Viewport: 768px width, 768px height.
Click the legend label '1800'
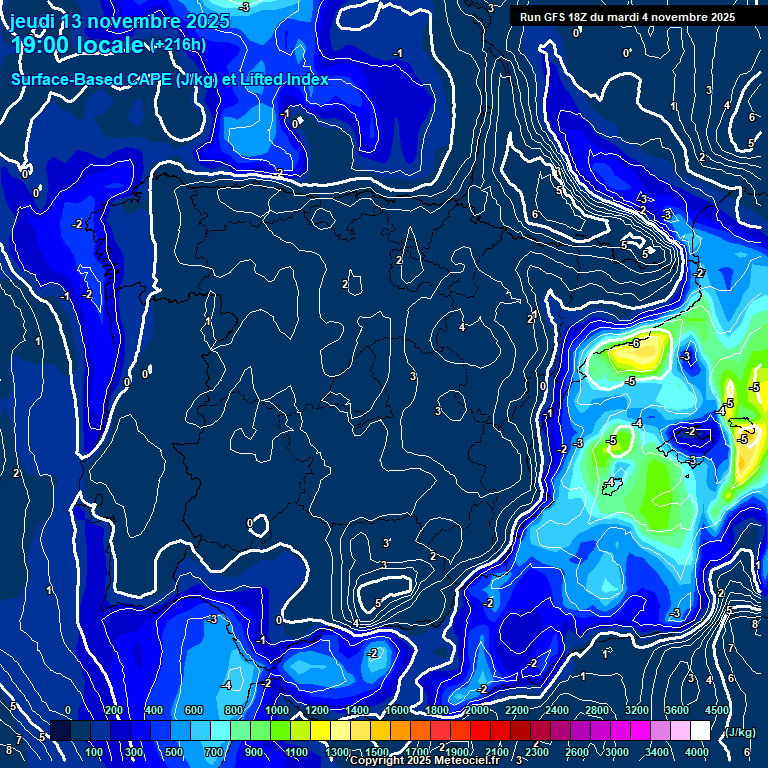[437, 710]
